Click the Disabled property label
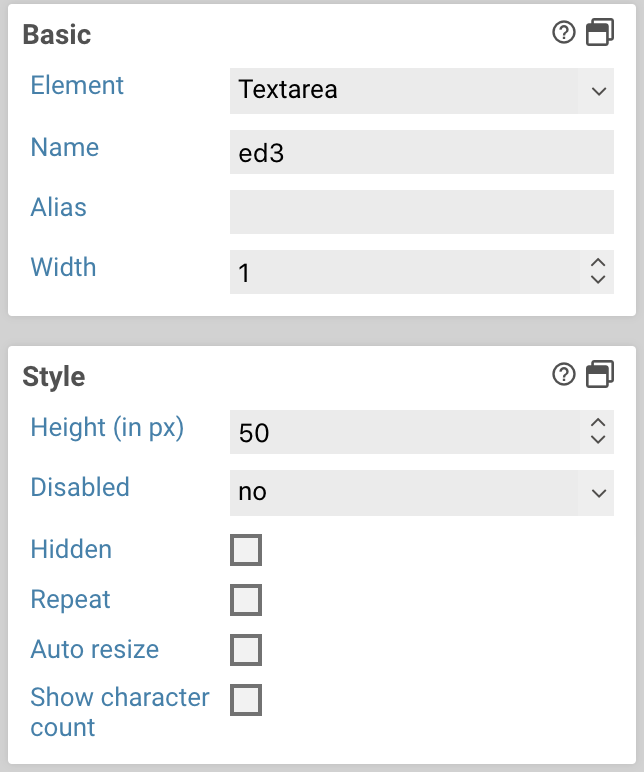 pos(80,487)
